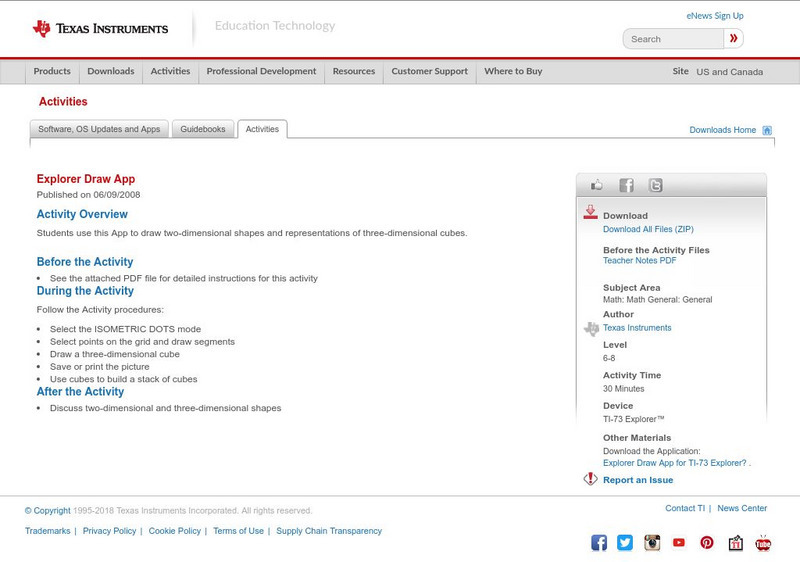Open the Downloads menu
The image size is (800, 562).
click(x=111, y=71)
